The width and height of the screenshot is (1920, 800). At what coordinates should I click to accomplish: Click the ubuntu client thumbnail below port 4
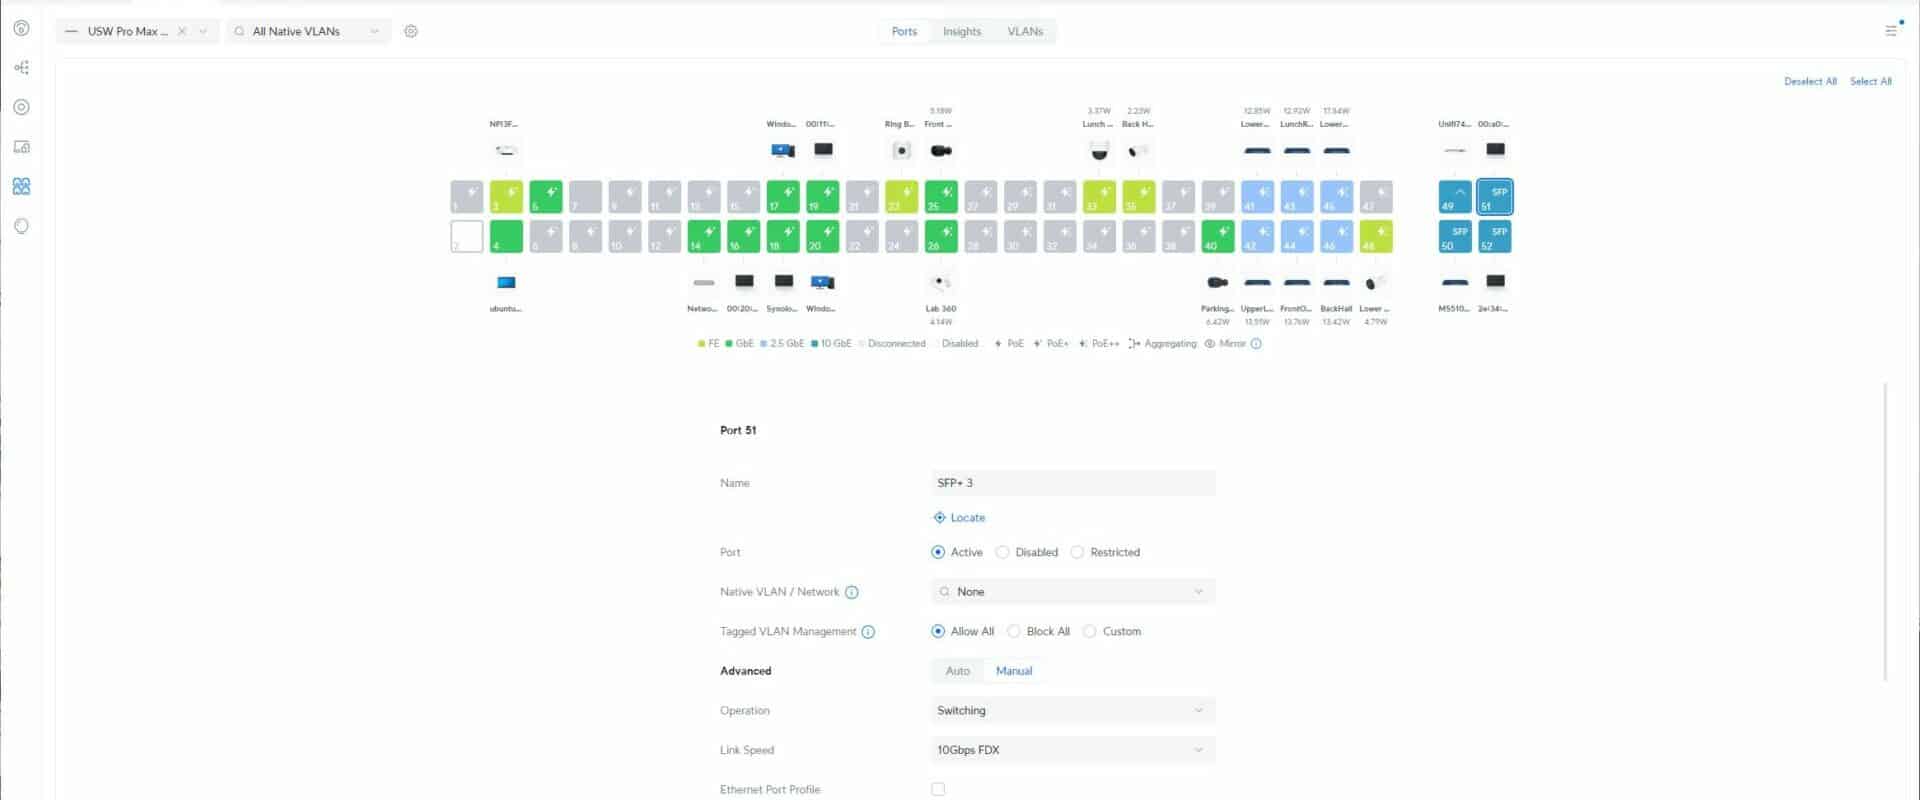point(506,282)
